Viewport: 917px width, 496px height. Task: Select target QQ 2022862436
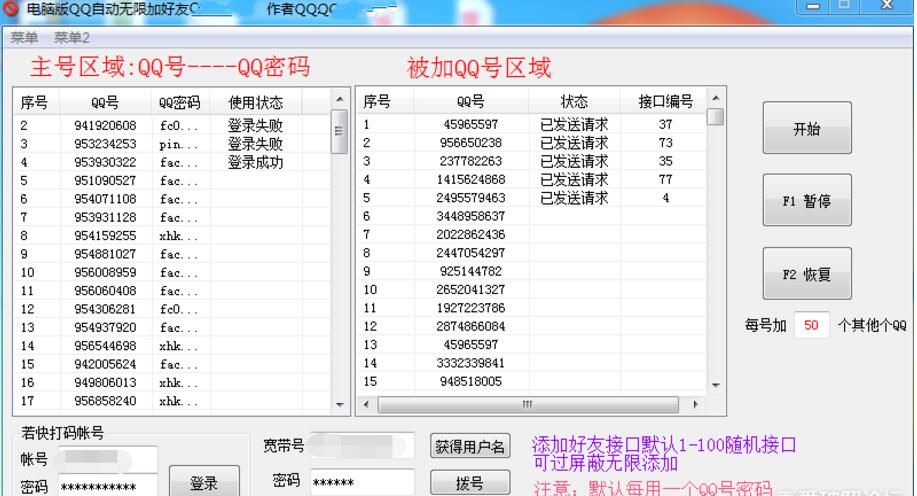click(x=532, y=235)
